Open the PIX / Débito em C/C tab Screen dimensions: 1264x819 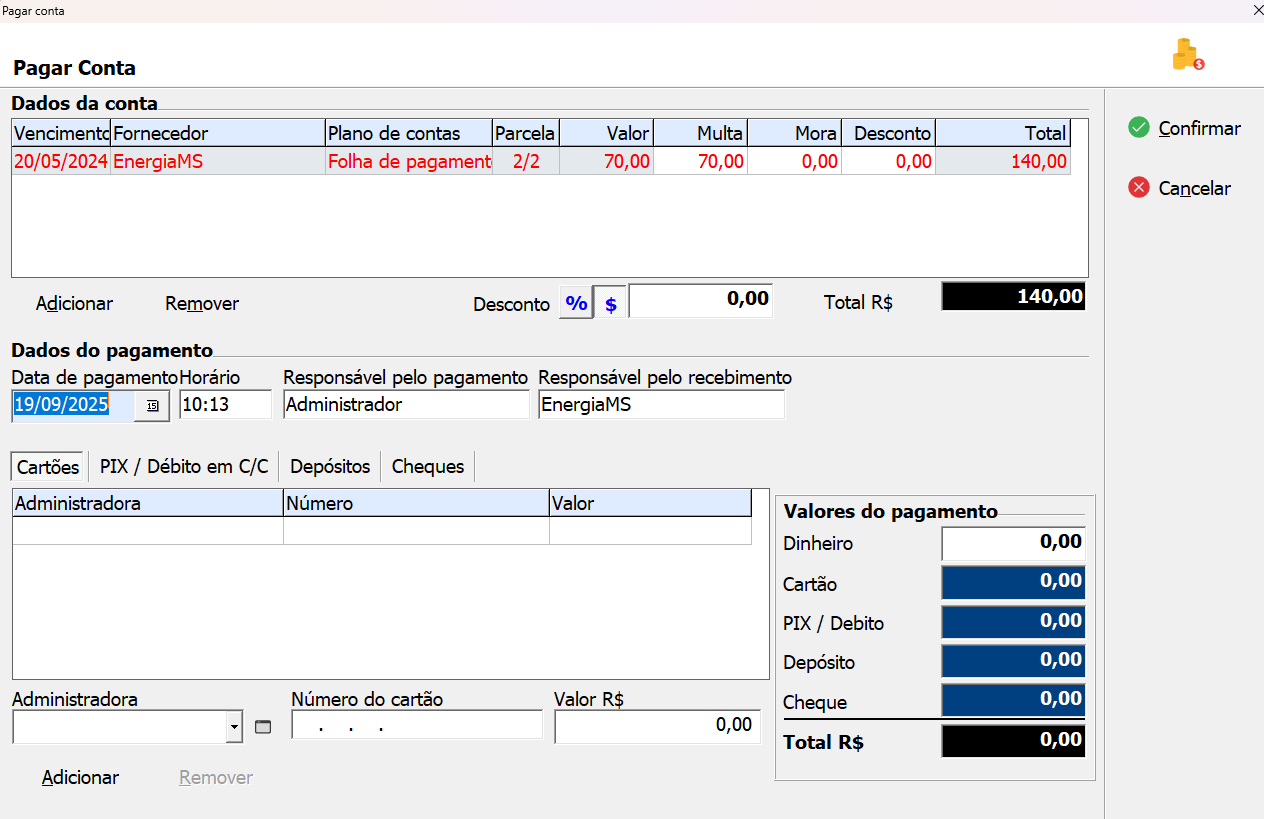184,466
